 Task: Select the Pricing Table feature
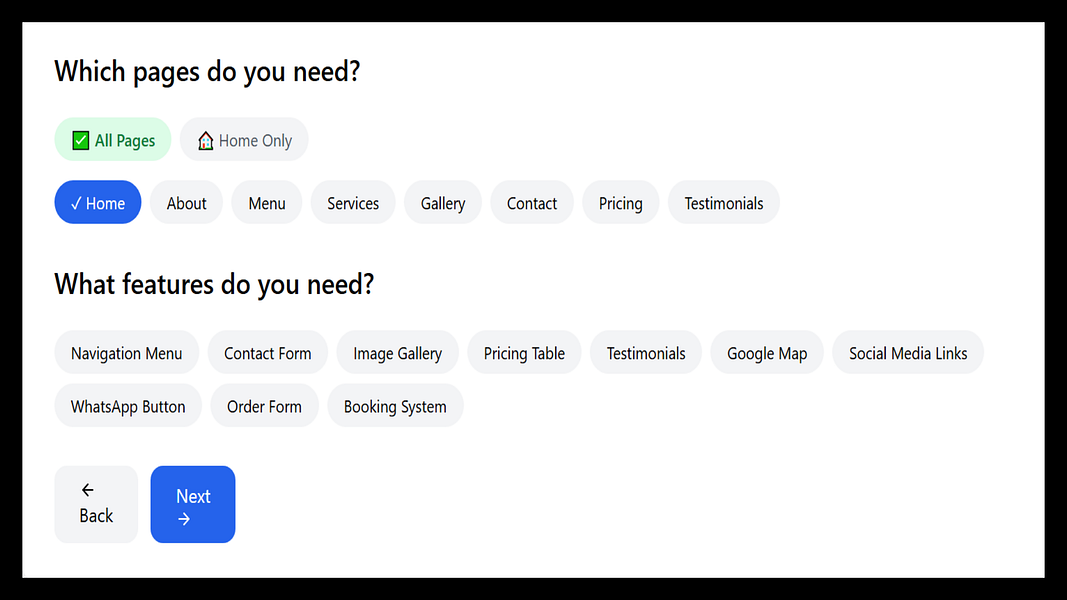point(524,352)
